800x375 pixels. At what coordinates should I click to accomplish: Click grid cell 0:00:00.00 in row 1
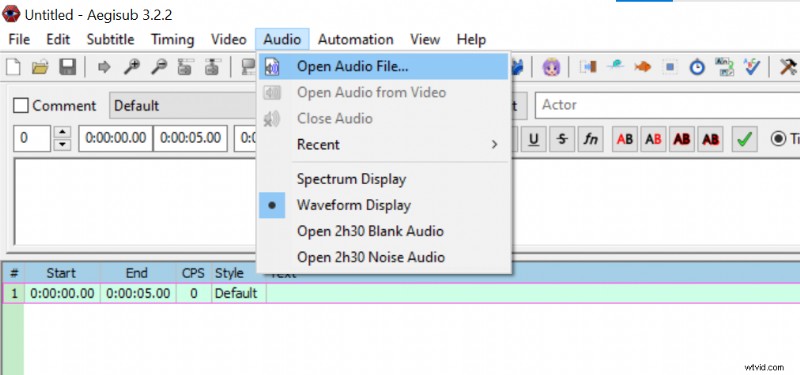(62, 293)
